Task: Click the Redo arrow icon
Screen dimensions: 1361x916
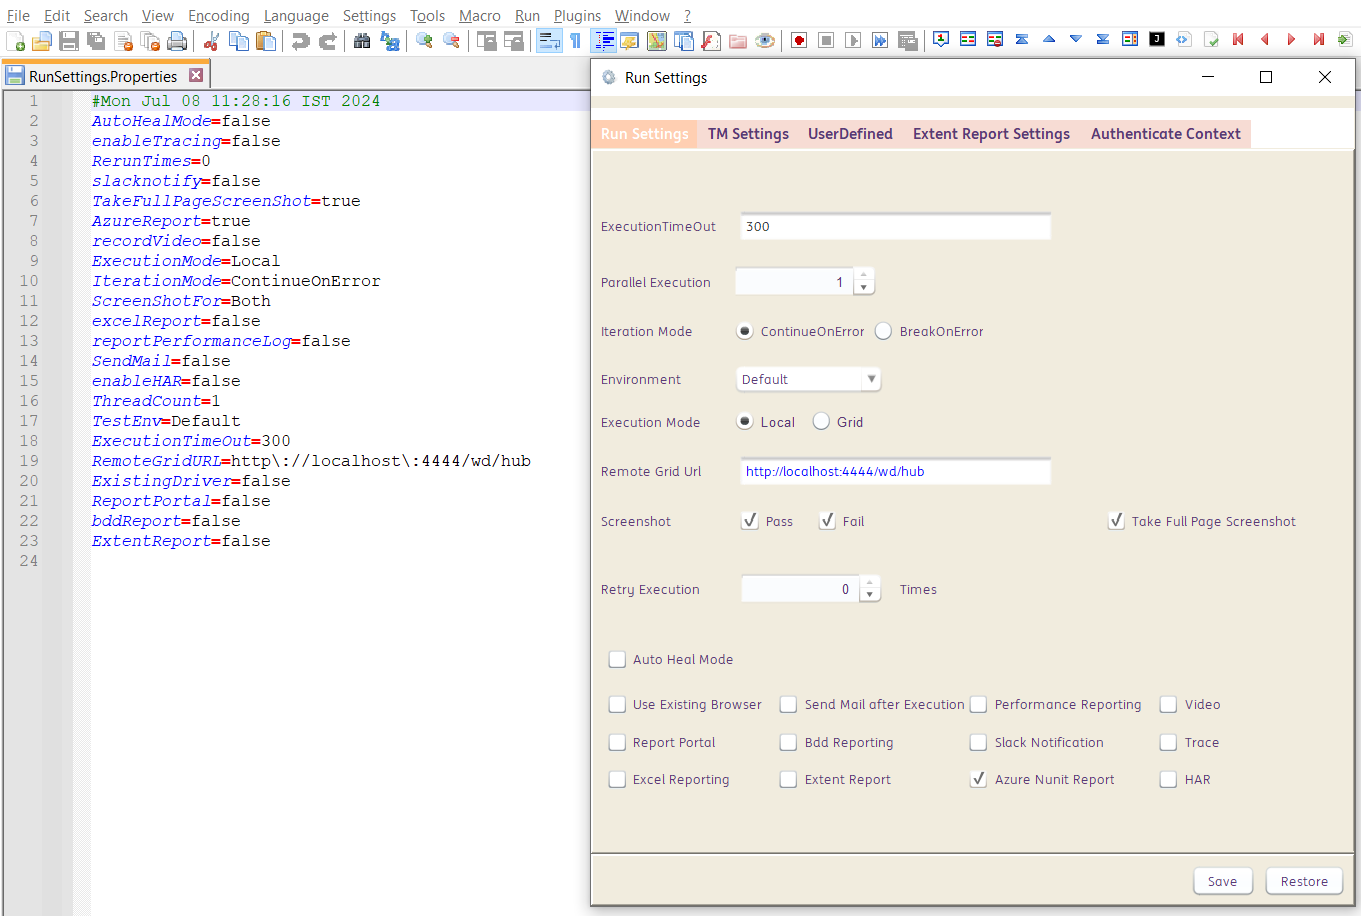Action: 327,41
